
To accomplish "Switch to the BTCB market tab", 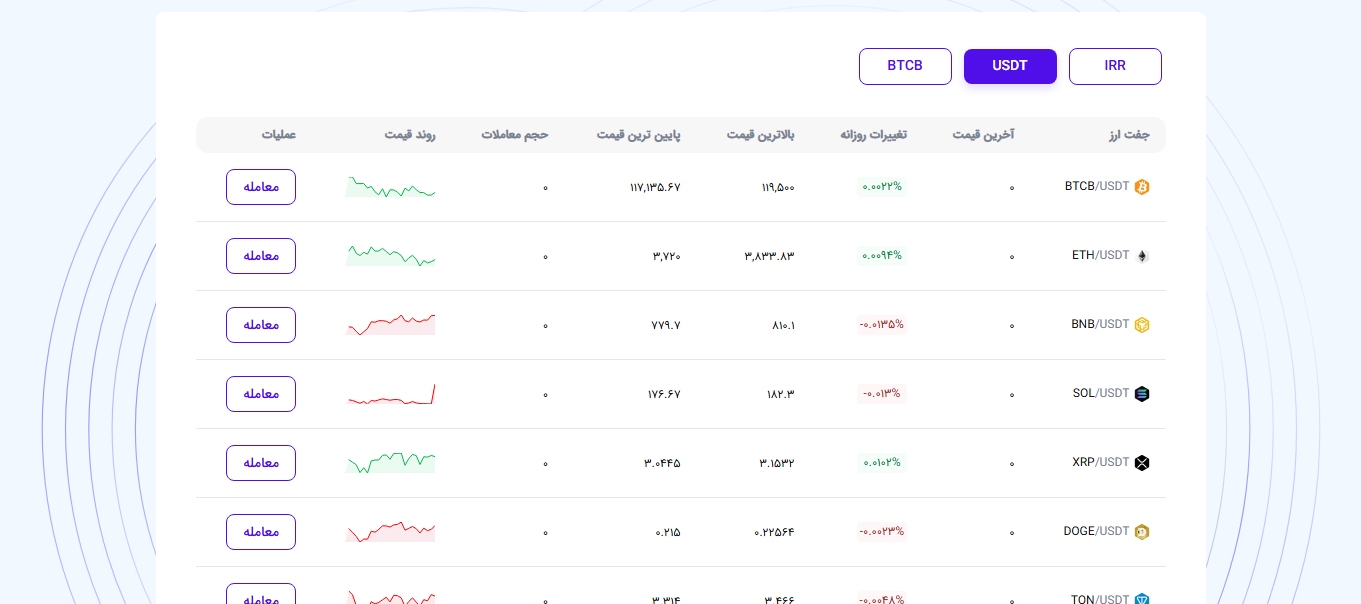I will 905,66.
